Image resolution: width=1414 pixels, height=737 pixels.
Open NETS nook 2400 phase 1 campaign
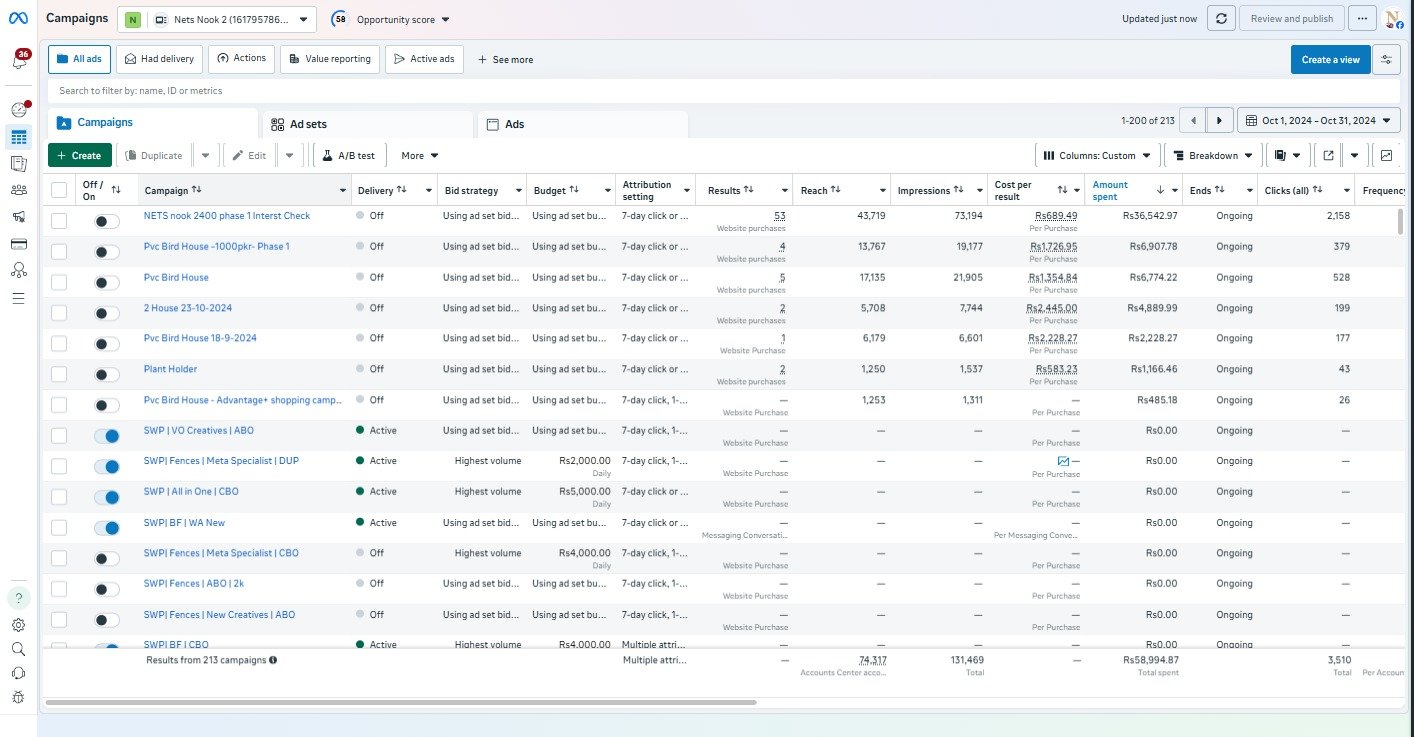[227, 216]
